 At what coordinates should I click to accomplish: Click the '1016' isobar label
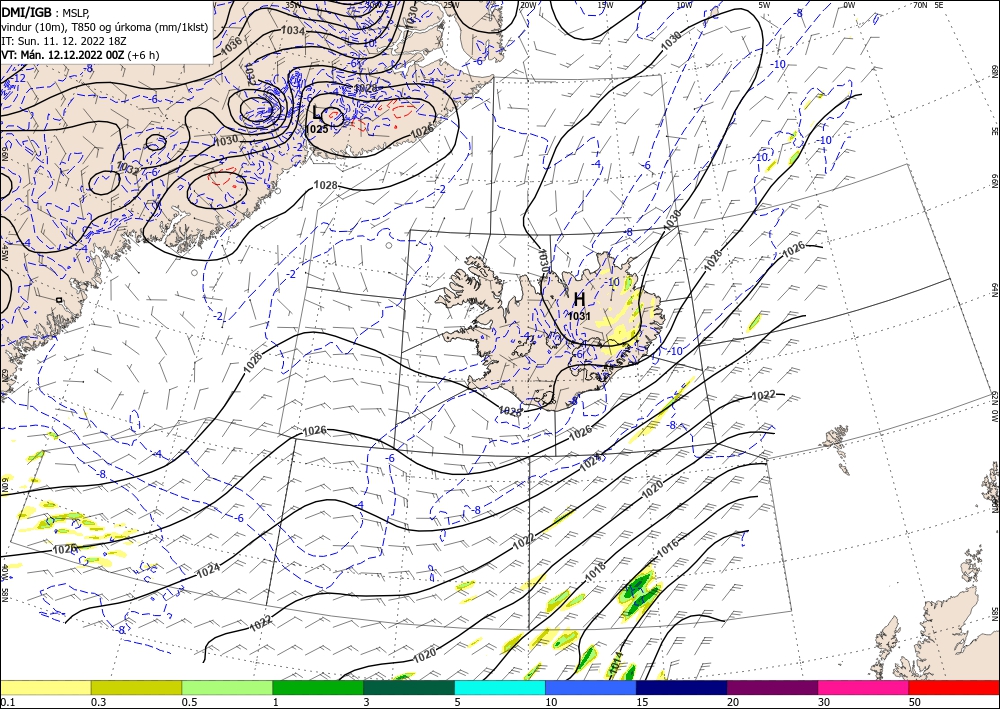[667, 547]
